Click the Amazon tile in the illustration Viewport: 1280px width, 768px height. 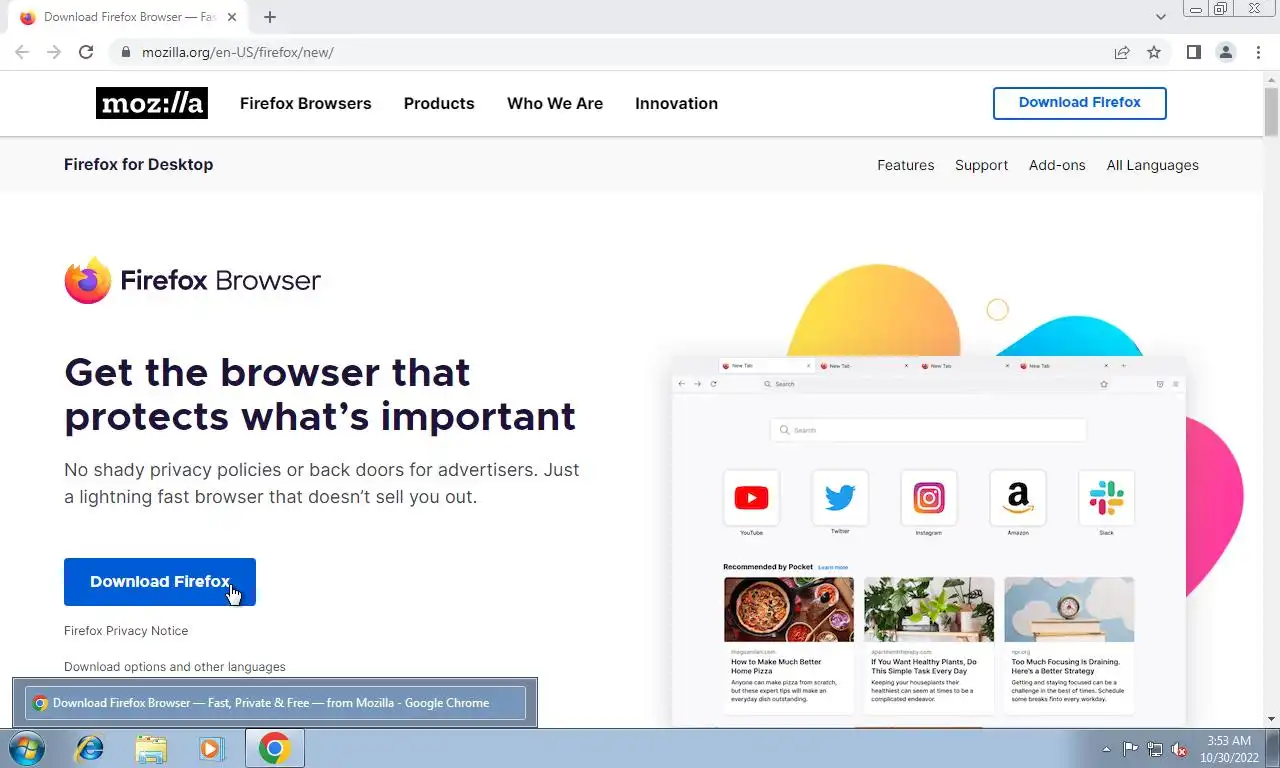(x=1018, y=498)
